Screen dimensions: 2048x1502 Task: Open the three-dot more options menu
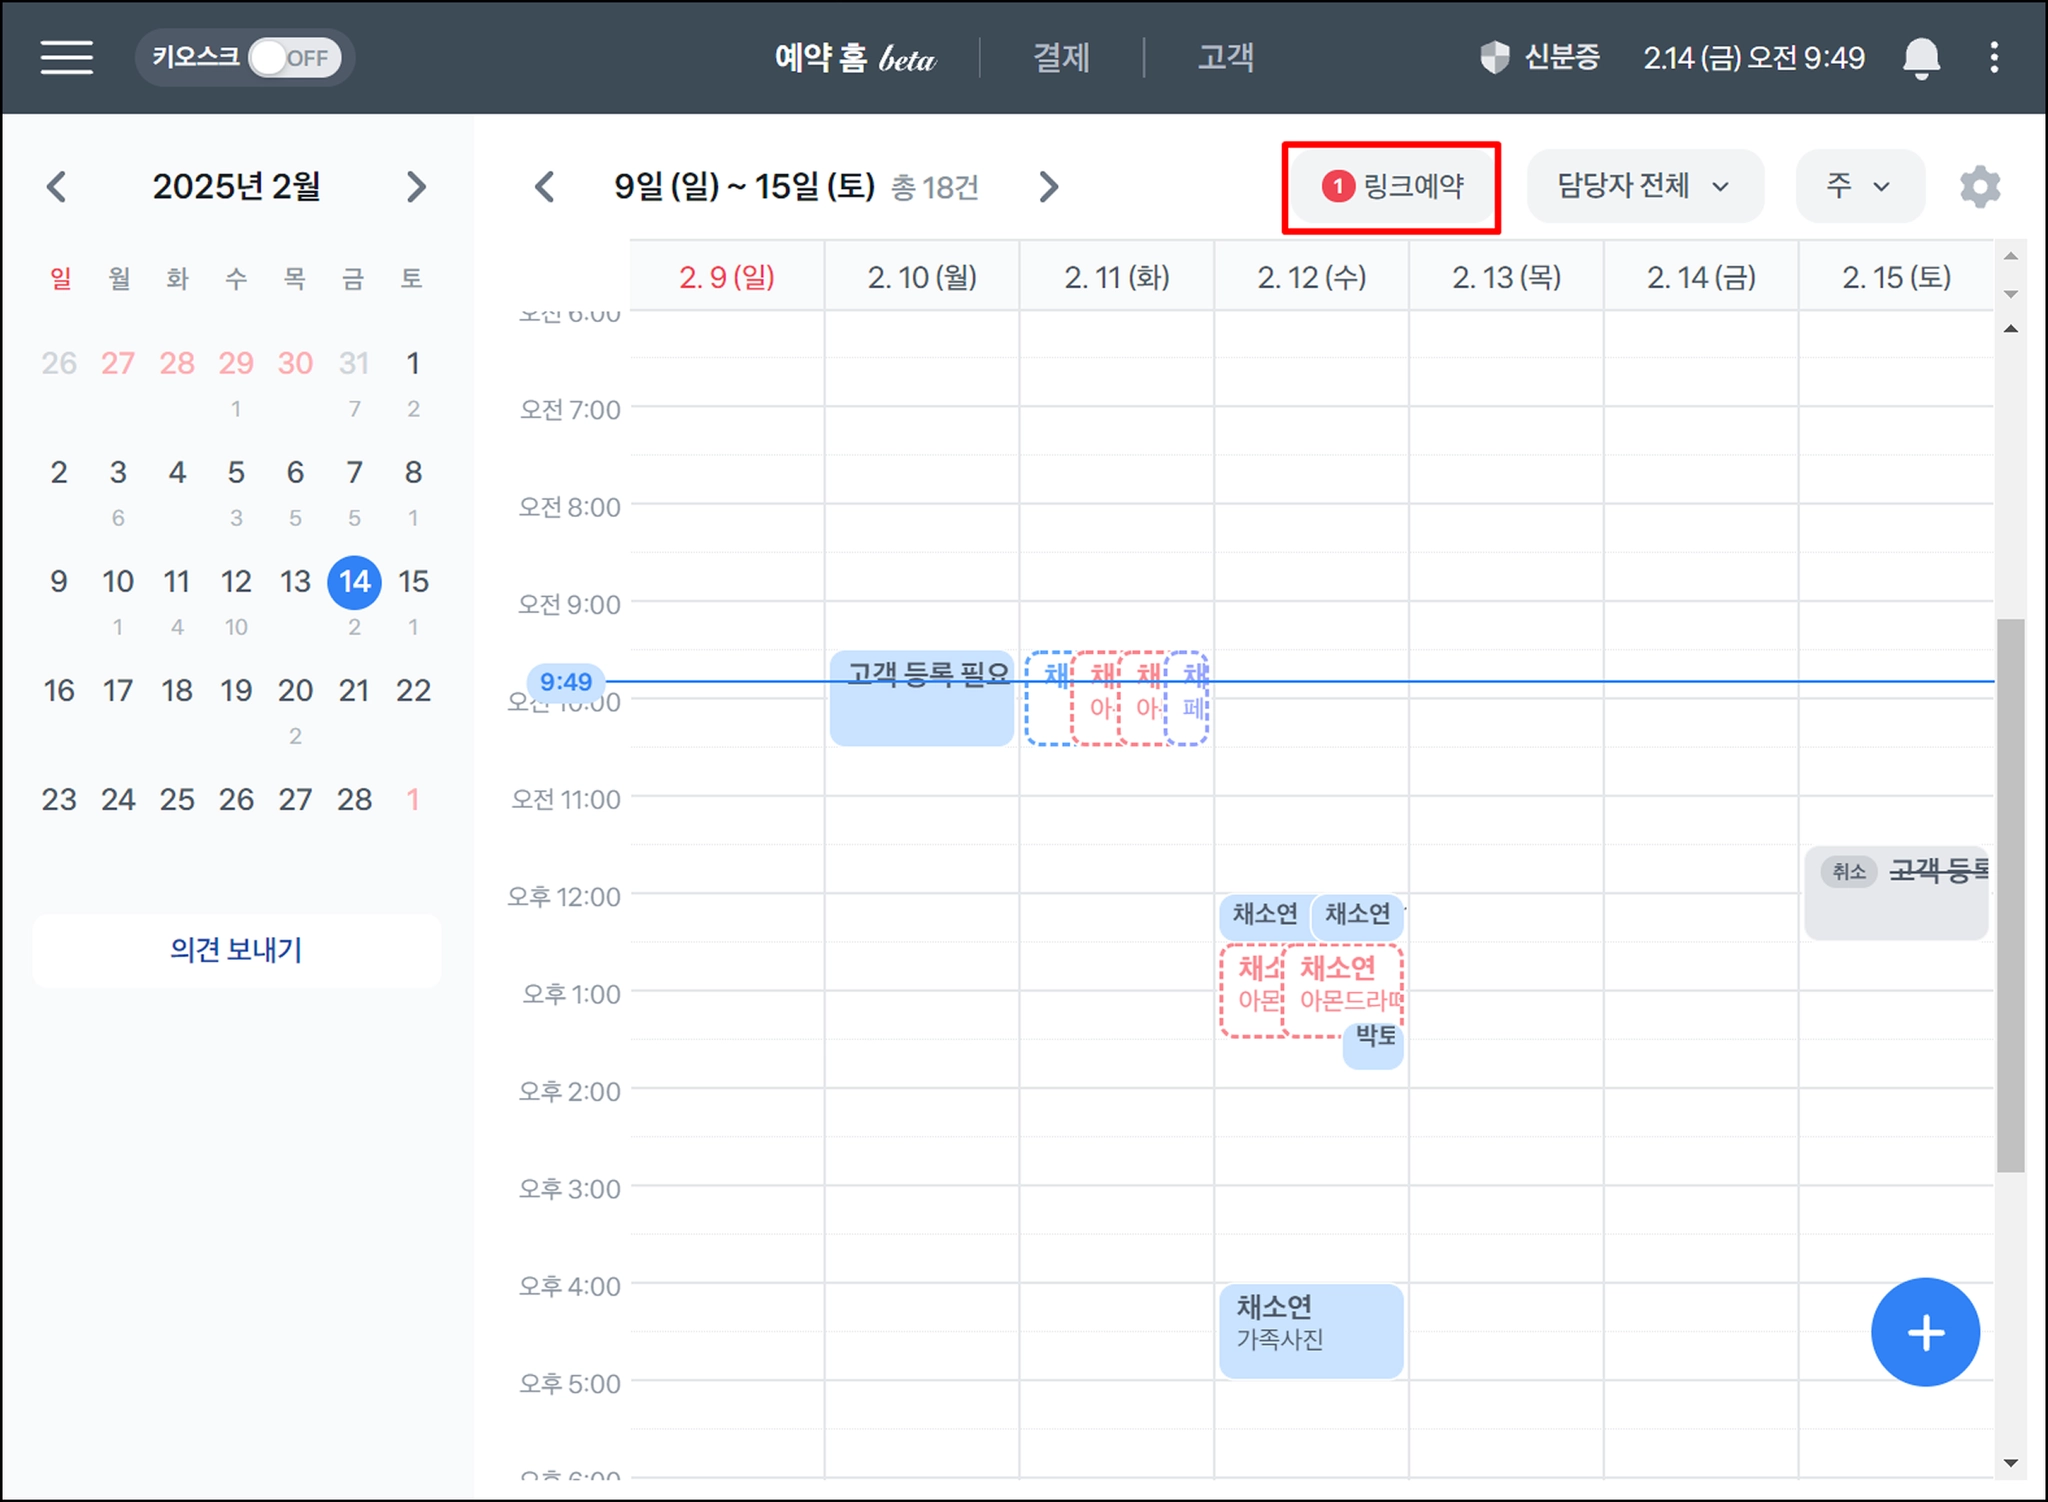pos(1993,58)
